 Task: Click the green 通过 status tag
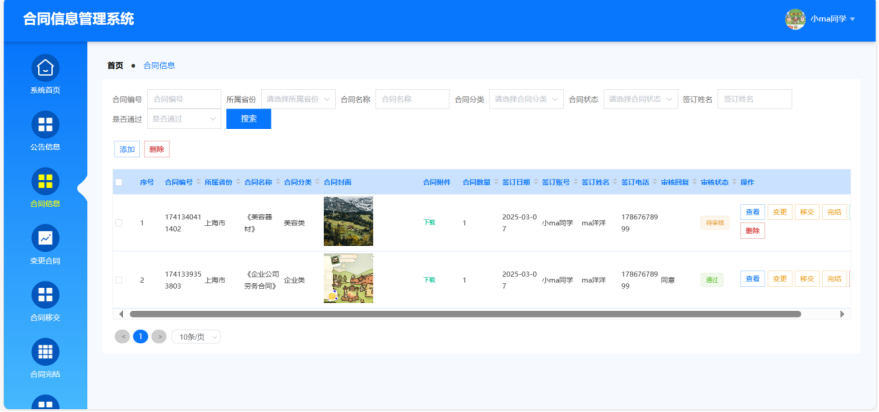pos(712,280)
